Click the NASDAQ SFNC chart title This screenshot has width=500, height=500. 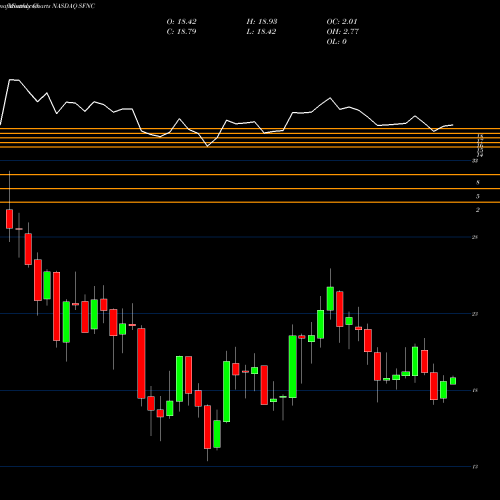(74, 6)
